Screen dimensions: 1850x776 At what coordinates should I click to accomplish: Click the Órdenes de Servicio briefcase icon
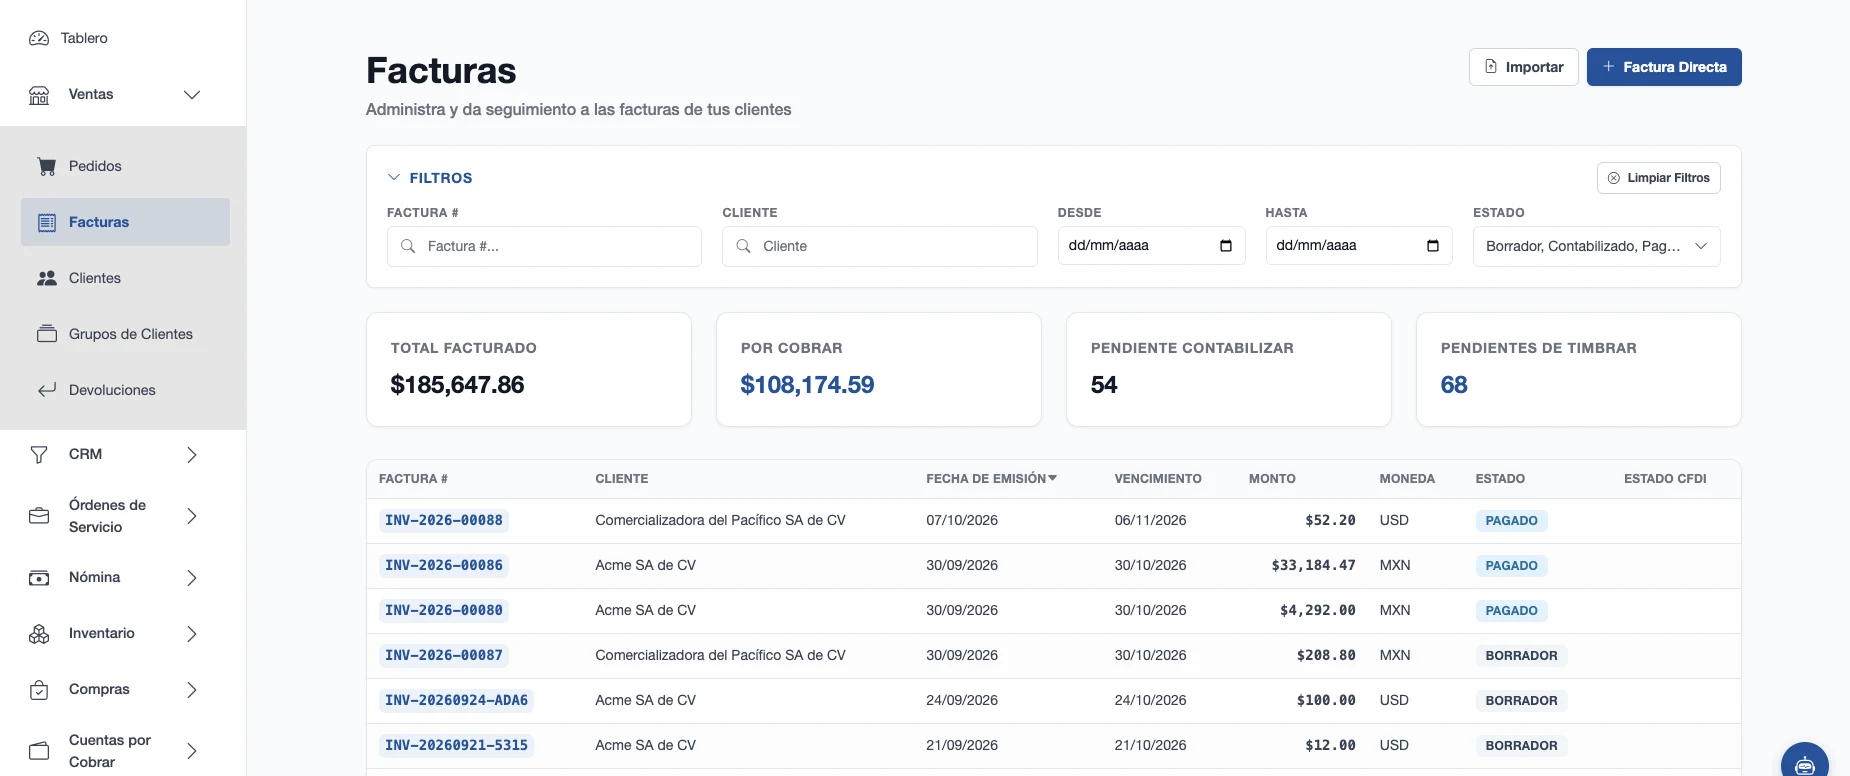[39, 516]
